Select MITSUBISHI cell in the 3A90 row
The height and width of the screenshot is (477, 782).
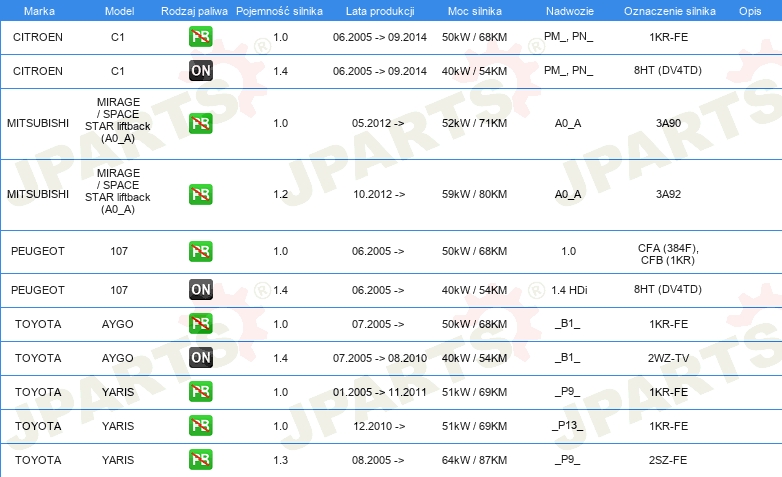click(x=38, y=123)
